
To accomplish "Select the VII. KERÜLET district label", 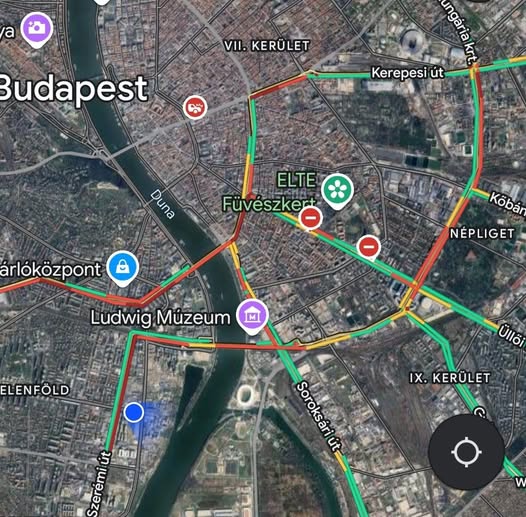I will [267, 46].
